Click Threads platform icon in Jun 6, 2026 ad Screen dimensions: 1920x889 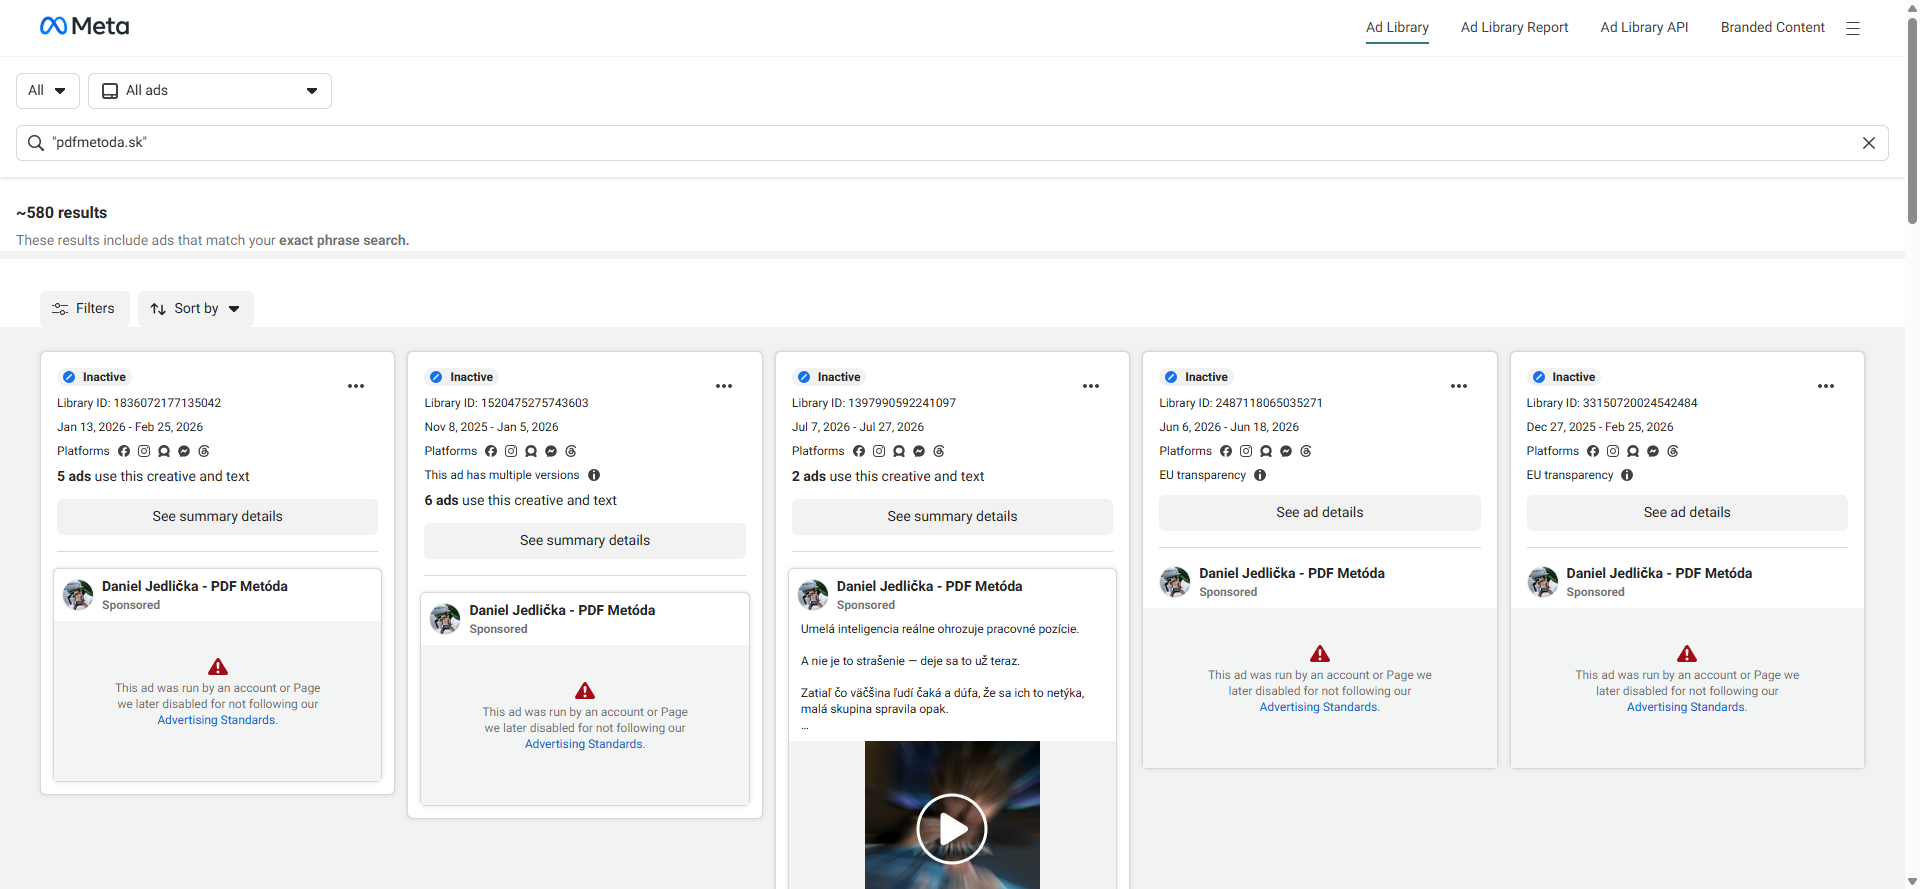pos(1306,451)
